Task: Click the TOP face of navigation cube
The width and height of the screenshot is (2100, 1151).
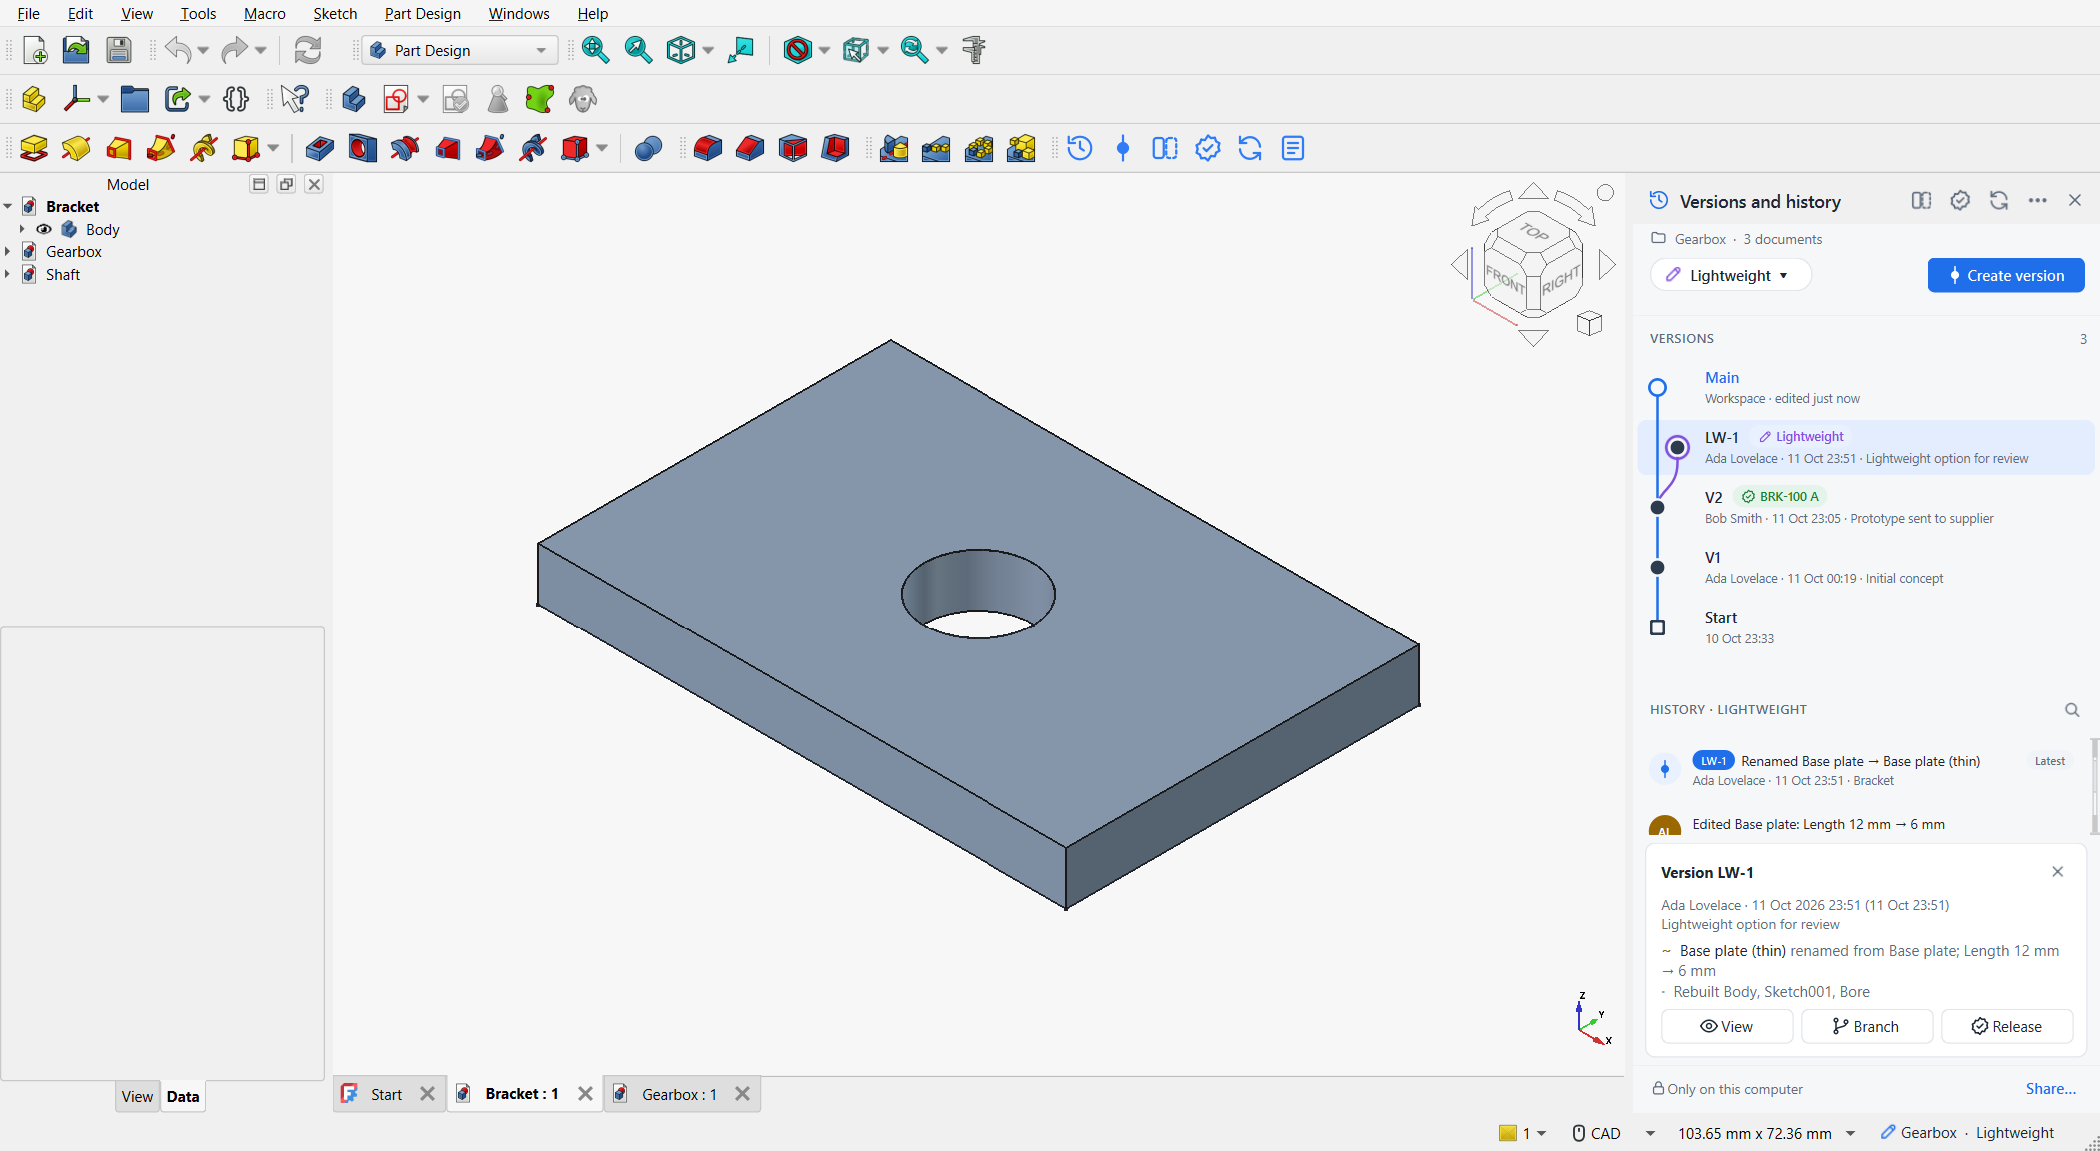Action: [1534, 232]
